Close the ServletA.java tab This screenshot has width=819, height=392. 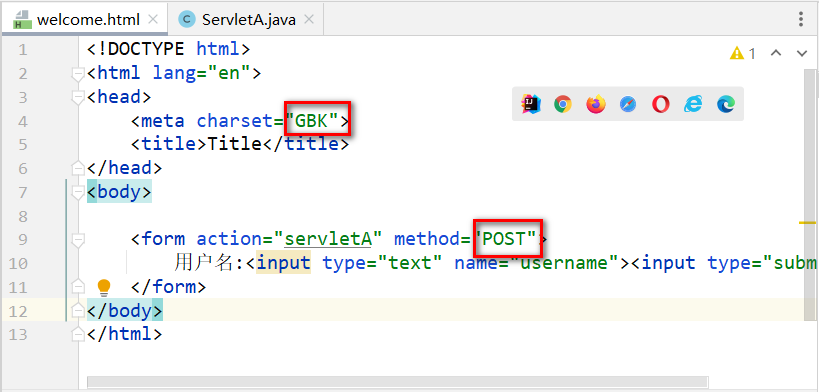click(309, 20)
